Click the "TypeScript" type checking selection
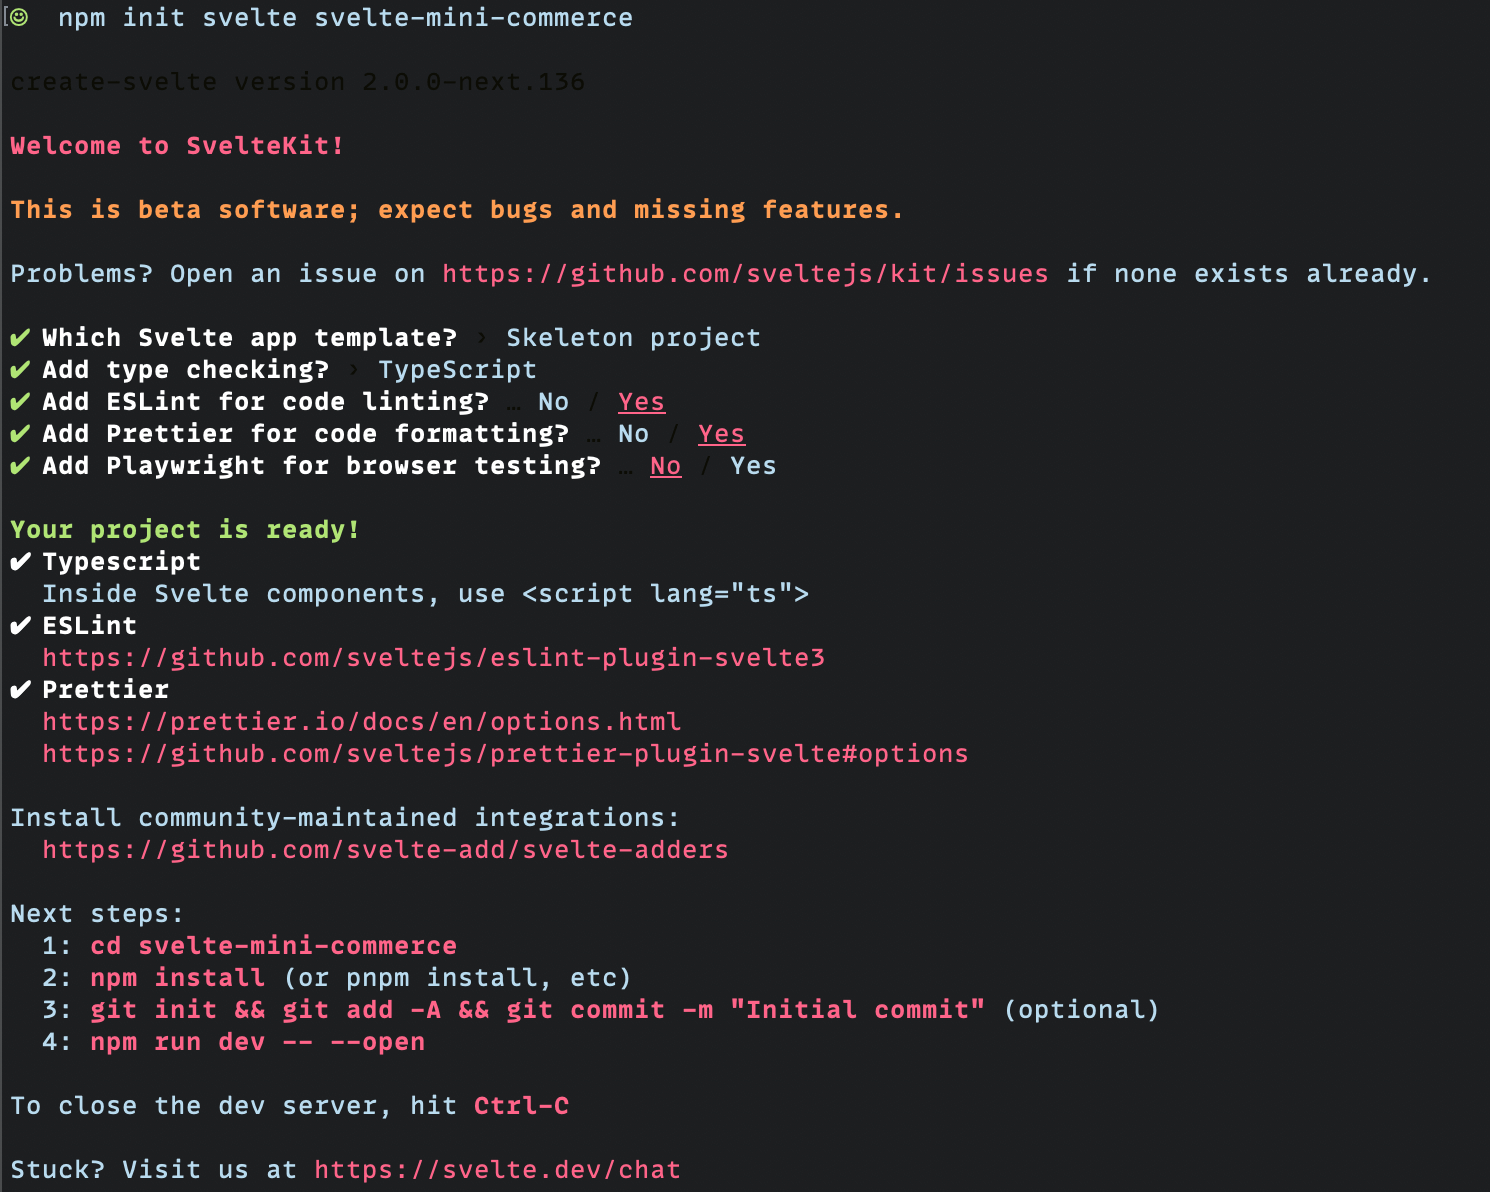The width and height of the screenshot is (1490, 1192). 457,370
